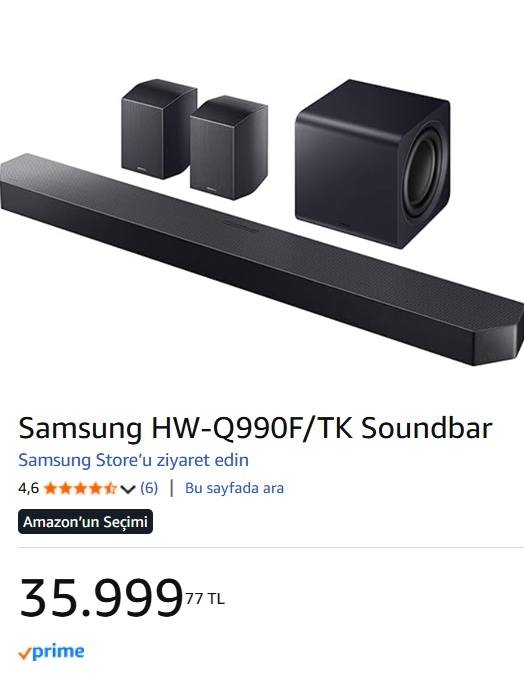Click the Amazon'un Seçimi badge

coord(85,522)
